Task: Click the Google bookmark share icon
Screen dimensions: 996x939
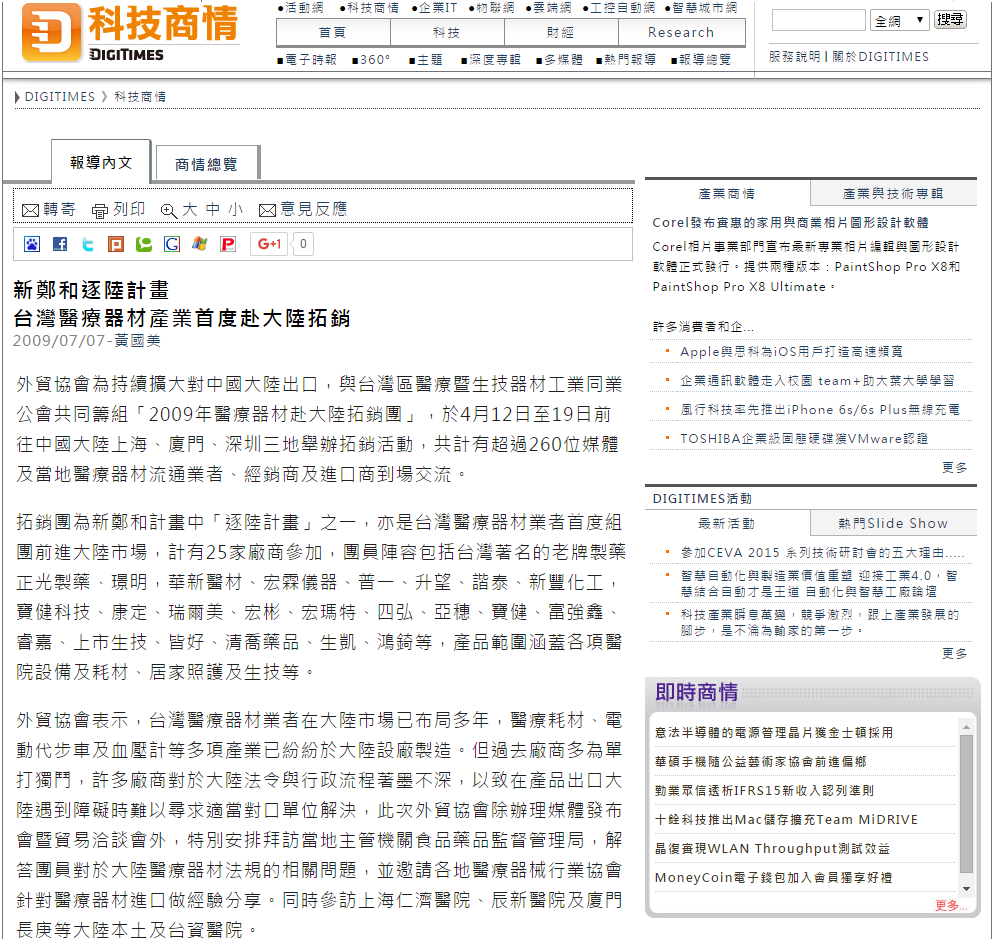Action: [x=172, y=244]
